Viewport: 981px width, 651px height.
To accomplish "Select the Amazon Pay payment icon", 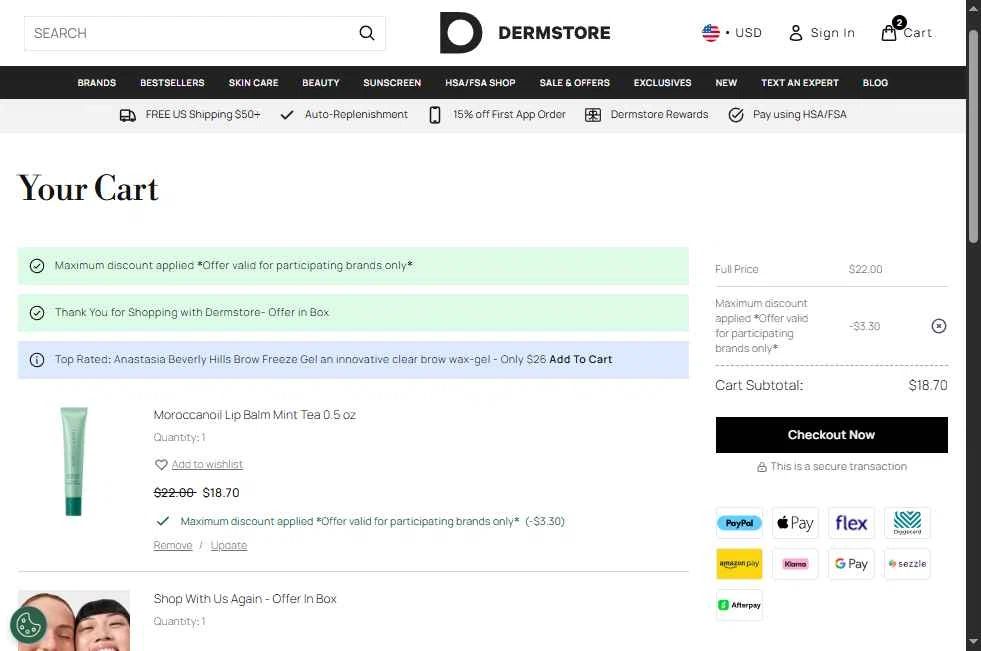I will 739,564.
